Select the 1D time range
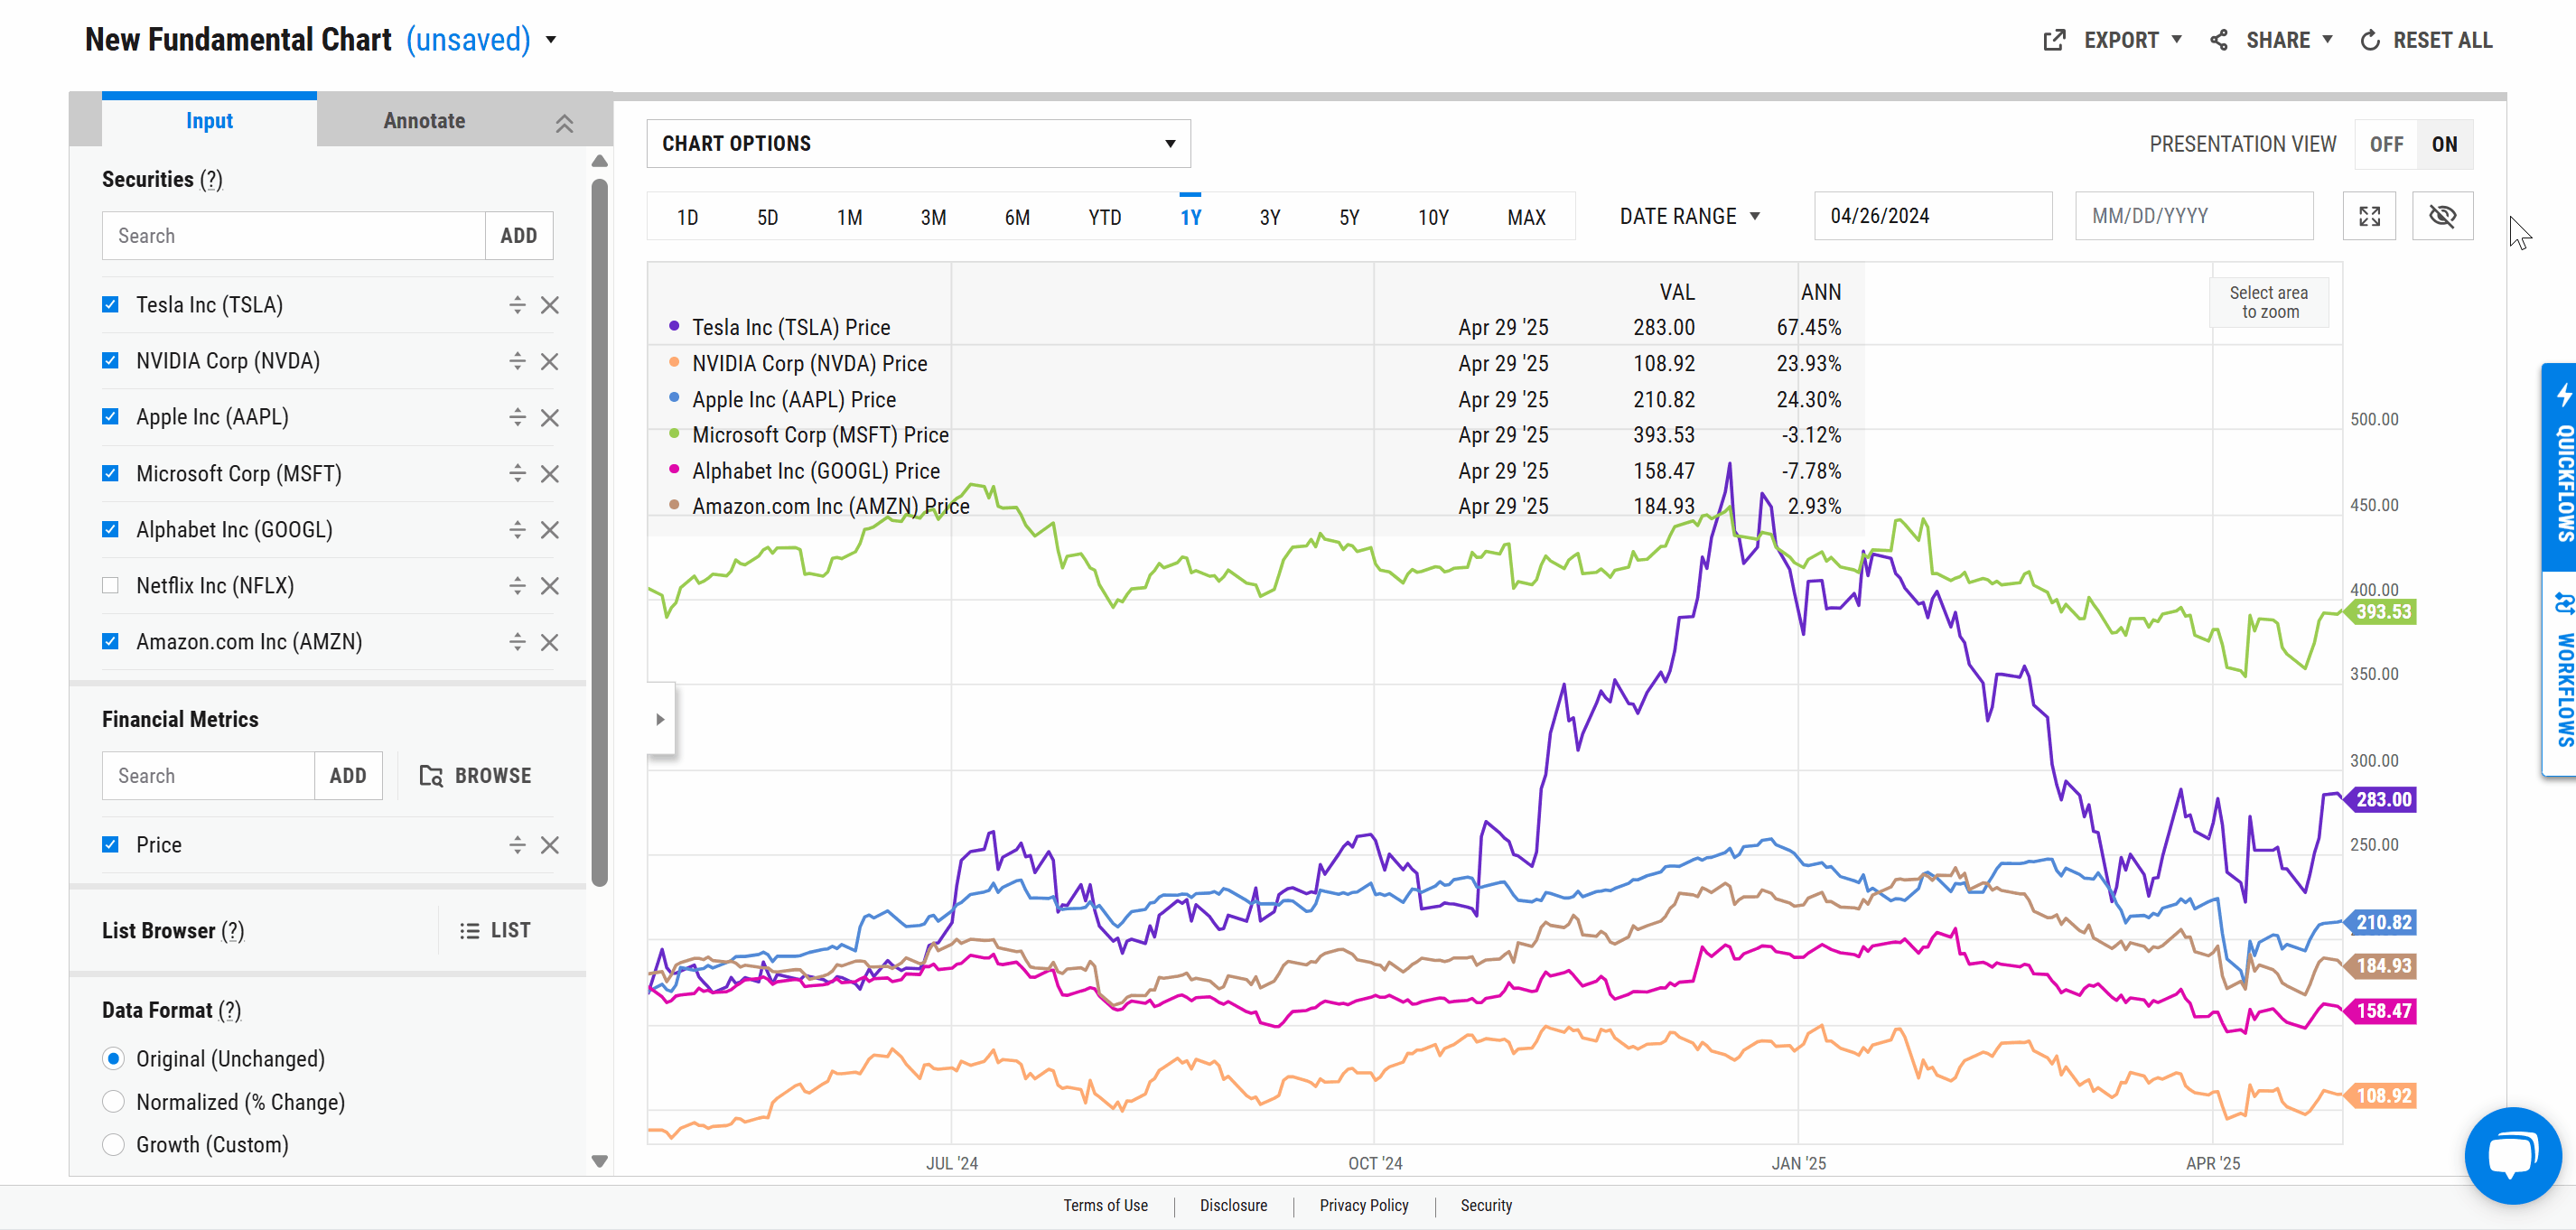The width and height of the screenshot is (2576, 1230). (x=687, y=217)
